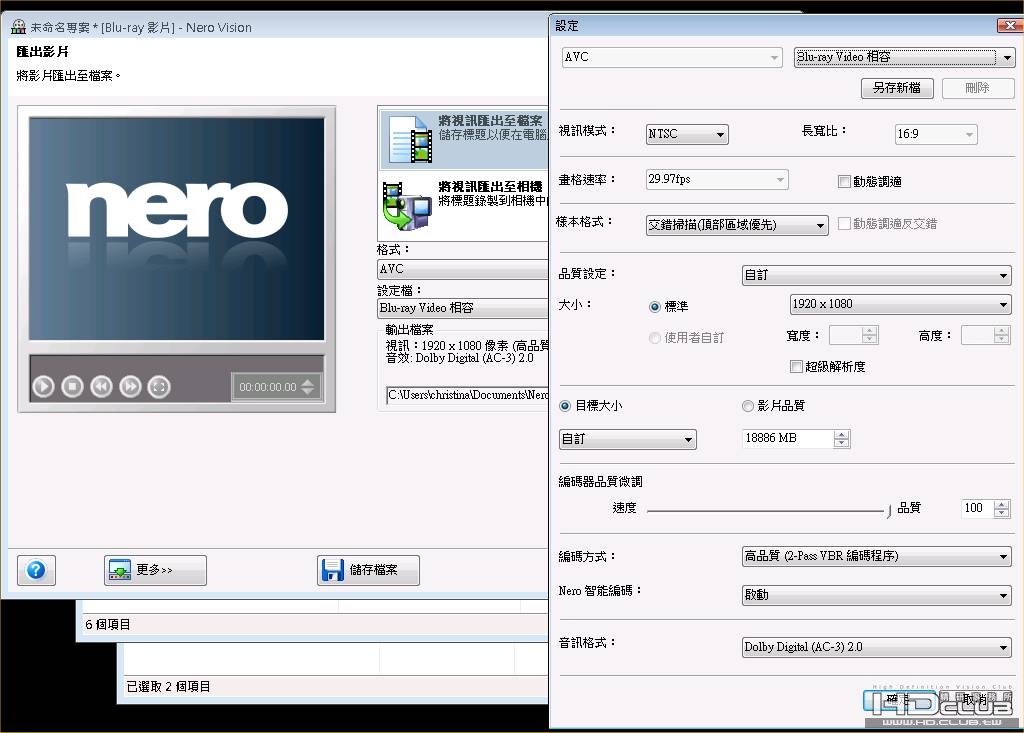Click the stop button in preview controls
Image resolution: width=1024 pixels, height=733 pixels.
click(x=72, y=386)
